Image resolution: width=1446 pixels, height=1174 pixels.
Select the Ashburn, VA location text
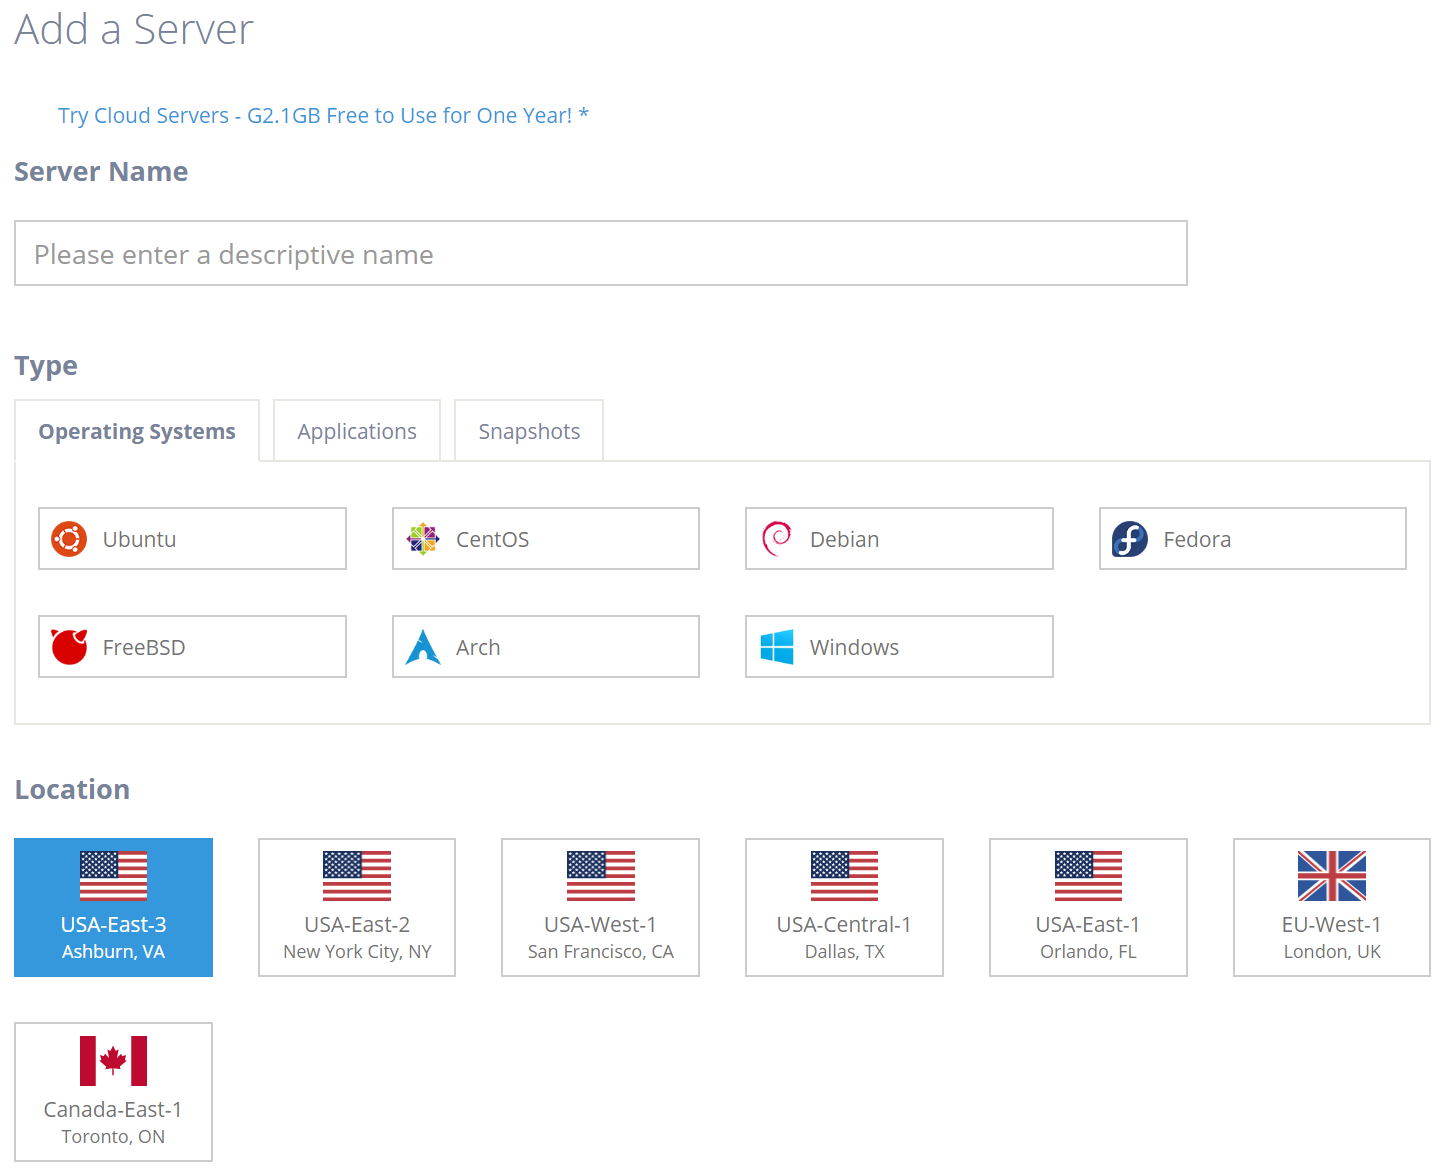point(114,952)
